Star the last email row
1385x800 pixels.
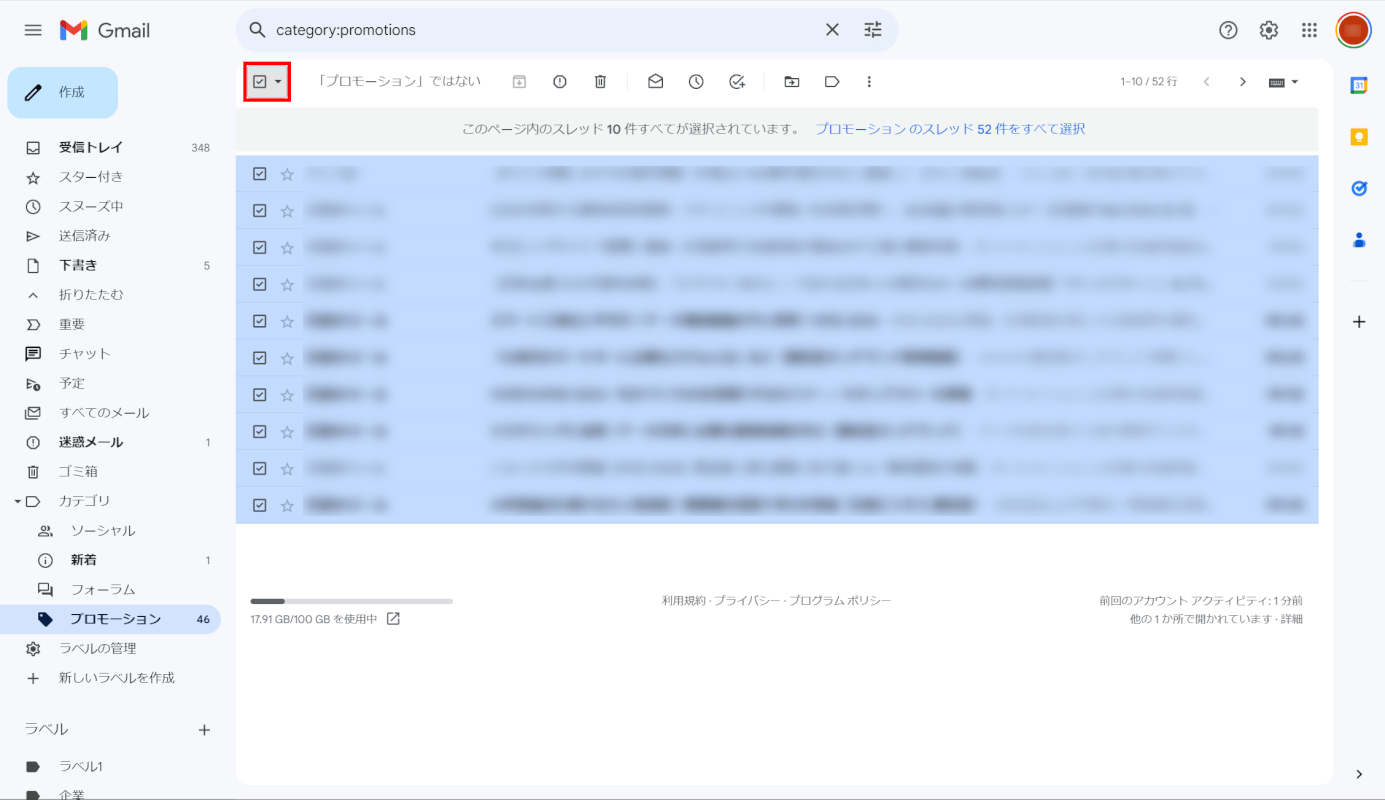tap(287, 505)
